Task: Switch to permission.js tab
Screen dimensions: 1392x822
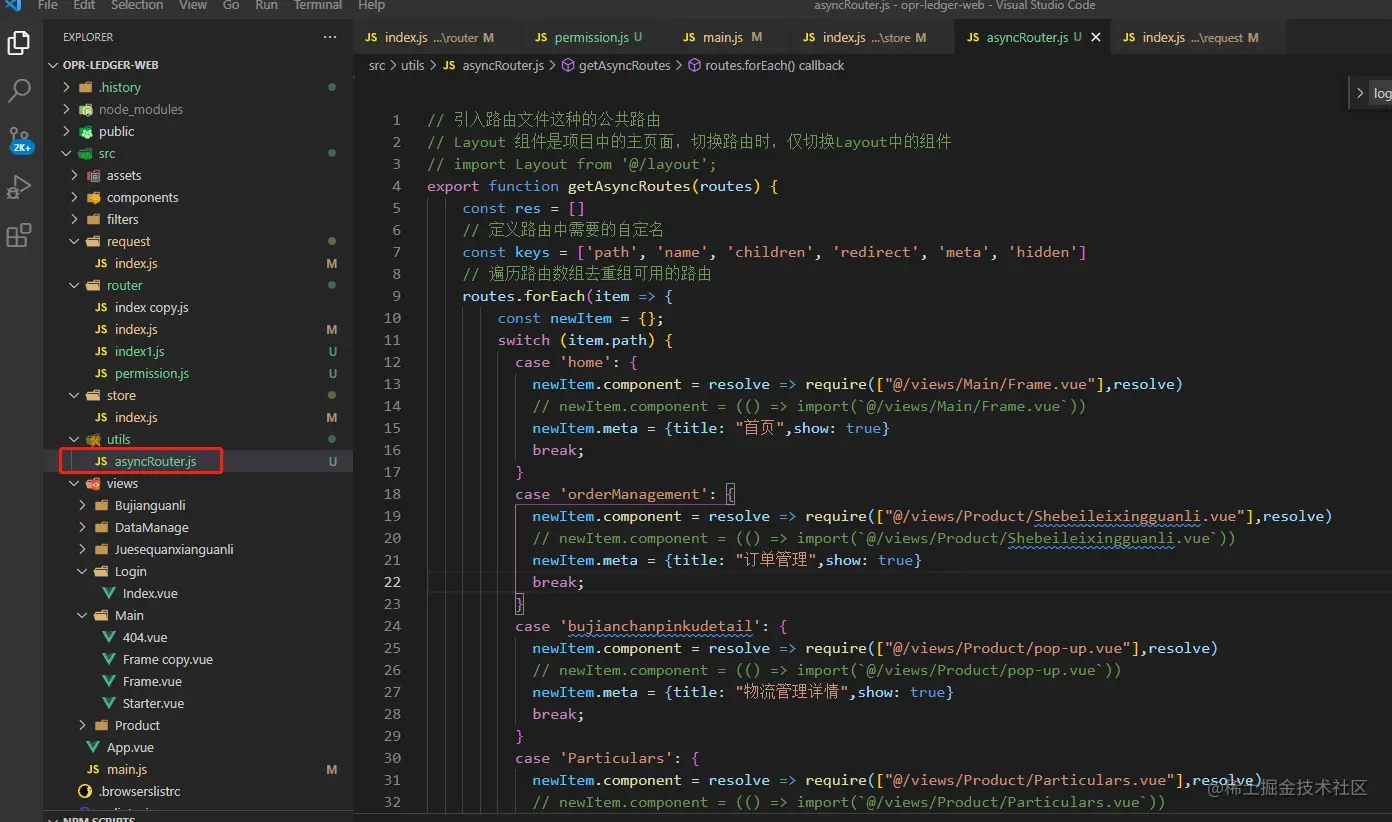Action: (597, 37)
